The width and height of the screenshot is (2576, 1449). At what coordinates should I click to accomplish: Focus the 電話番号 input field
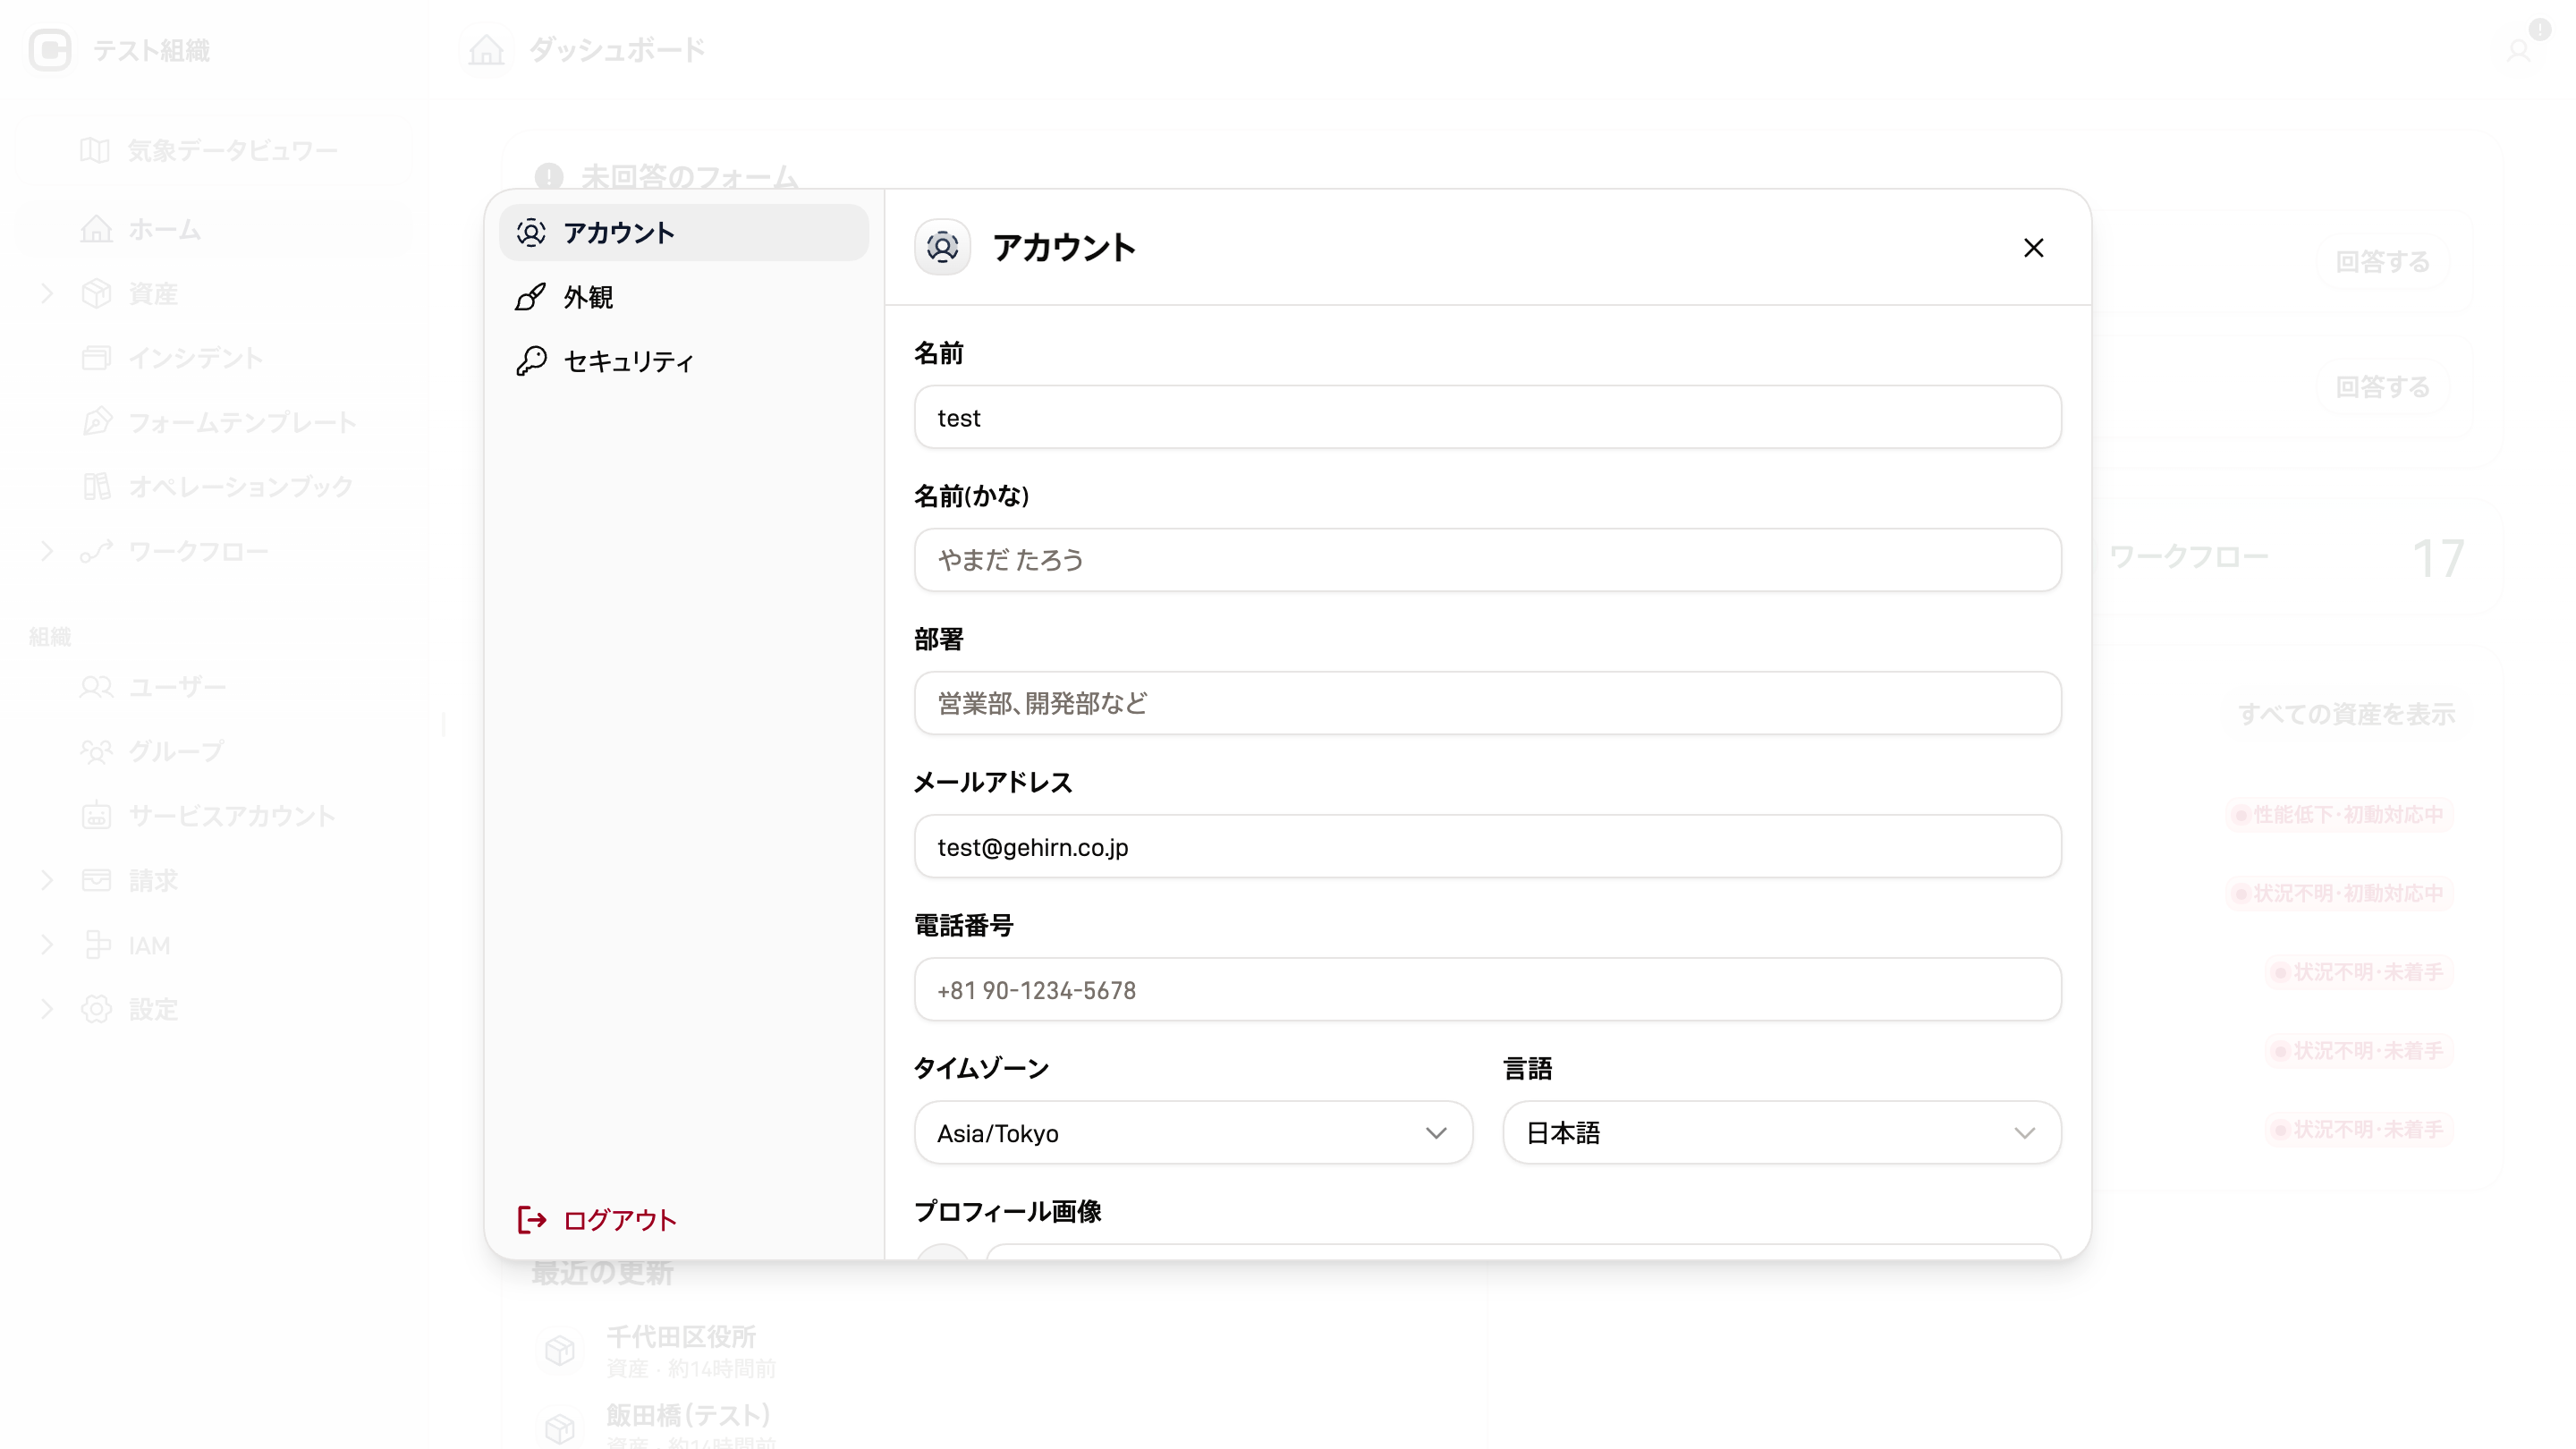(x=1487, y=989)
